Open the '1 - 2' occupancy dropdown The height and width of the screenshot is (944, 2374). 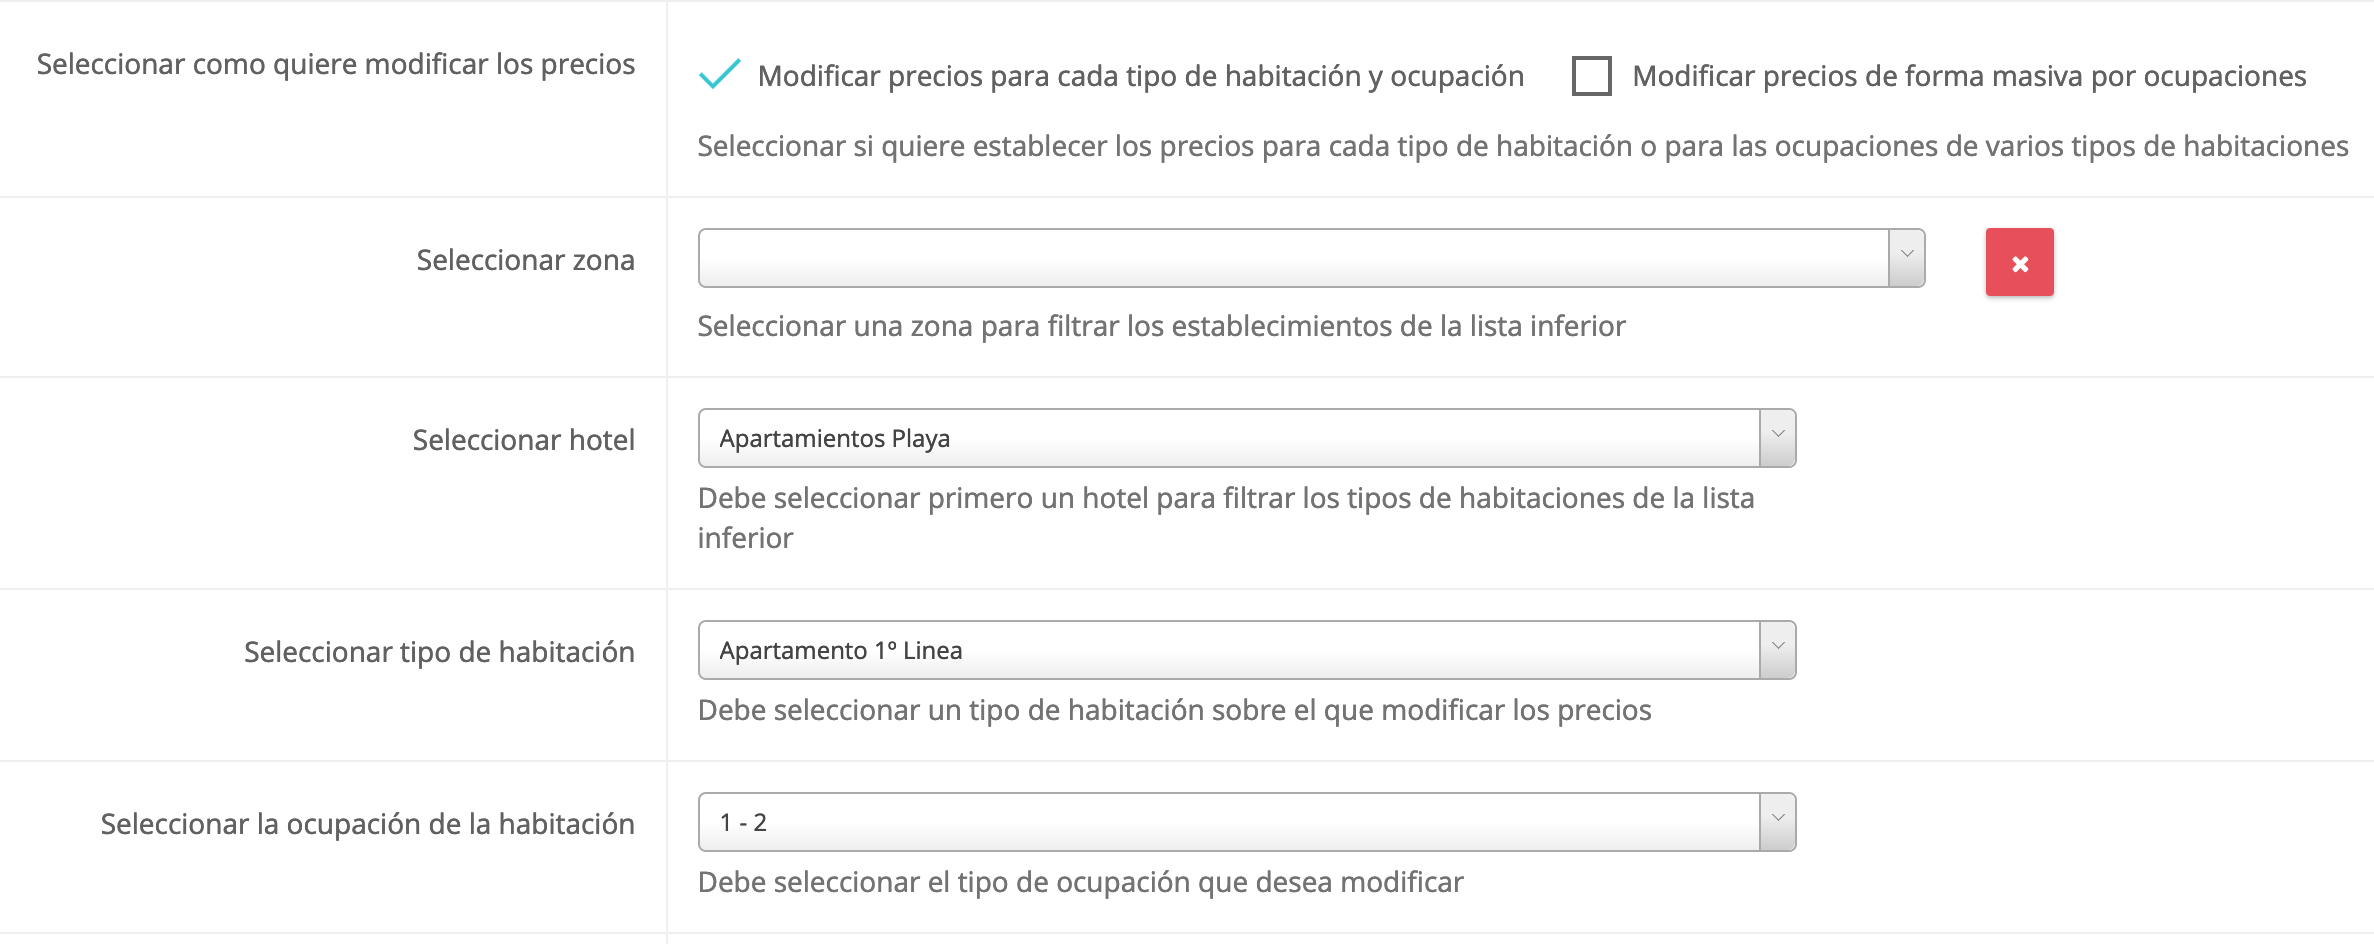[1228, 822]
